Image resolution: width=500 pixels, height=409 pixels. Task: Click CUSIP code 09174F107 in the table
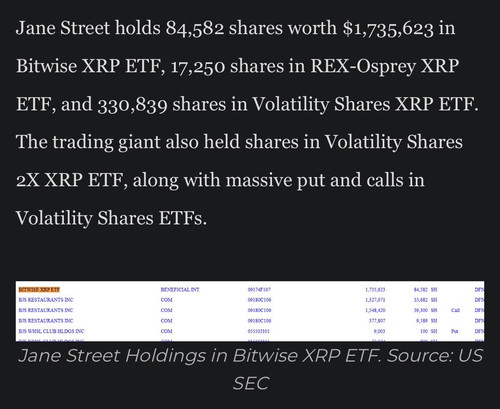coord(259,290)
